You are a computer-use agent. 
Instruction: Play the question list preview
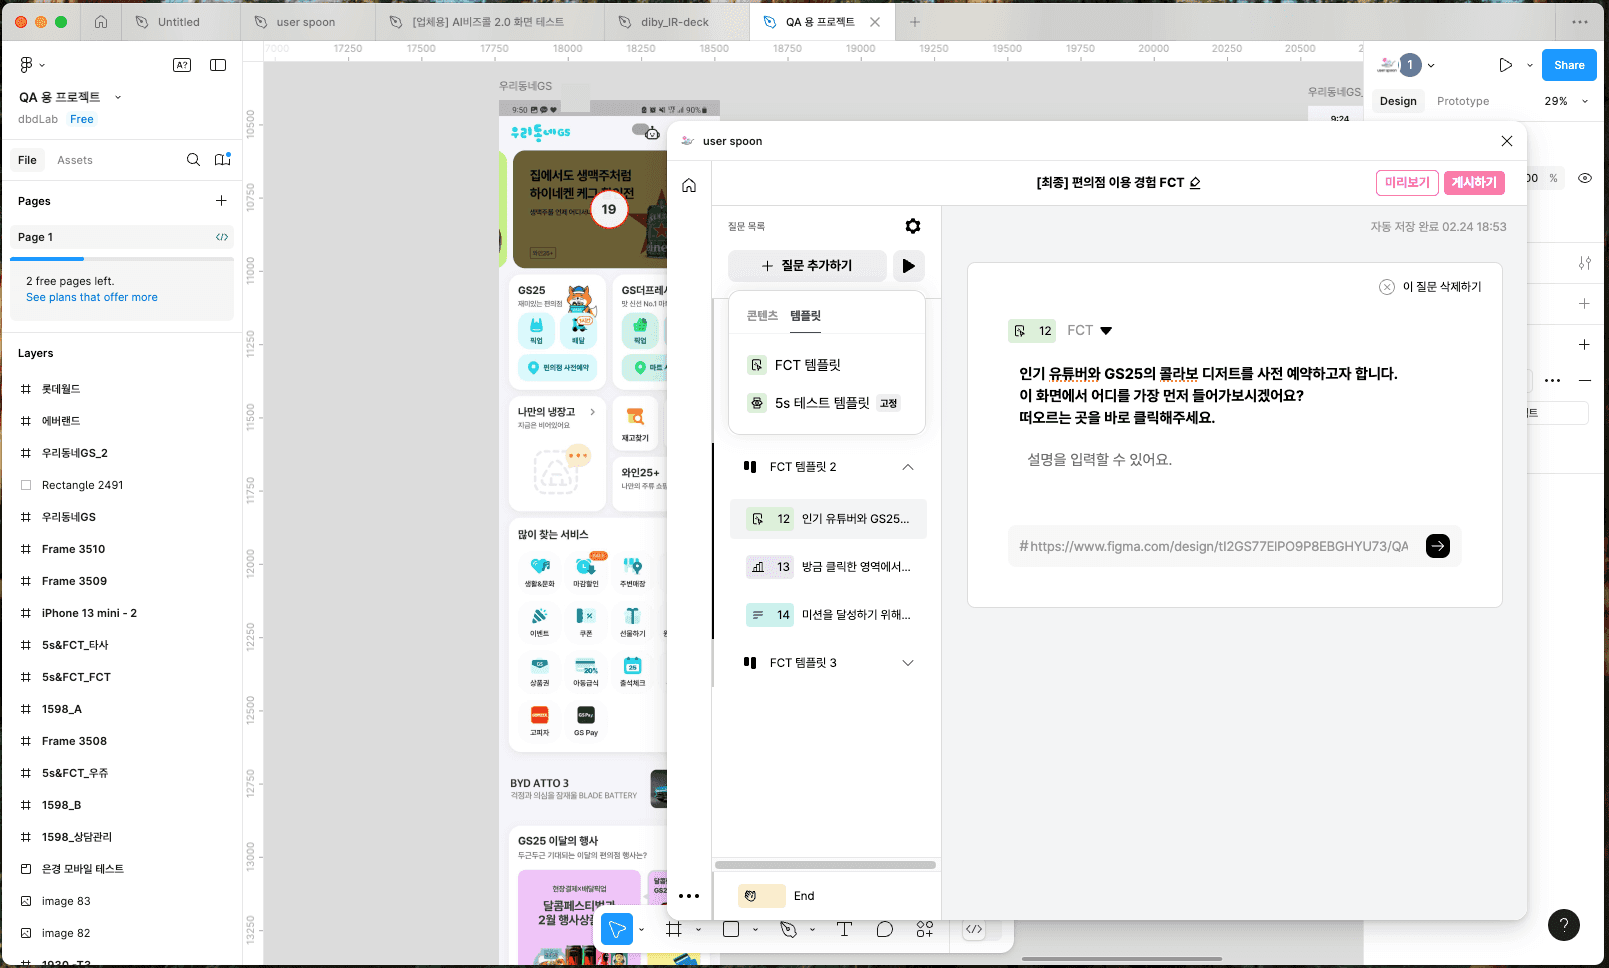(x=908, y=266)
